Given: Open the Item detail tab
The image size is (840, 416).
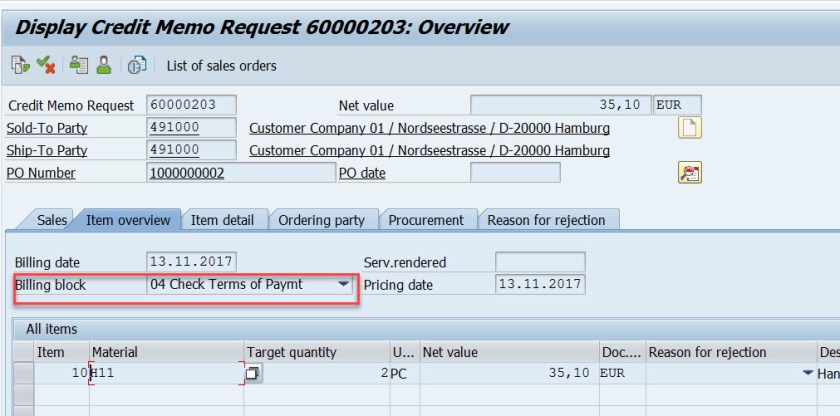Looking at the screenshot, I should (x=222, y=220).
